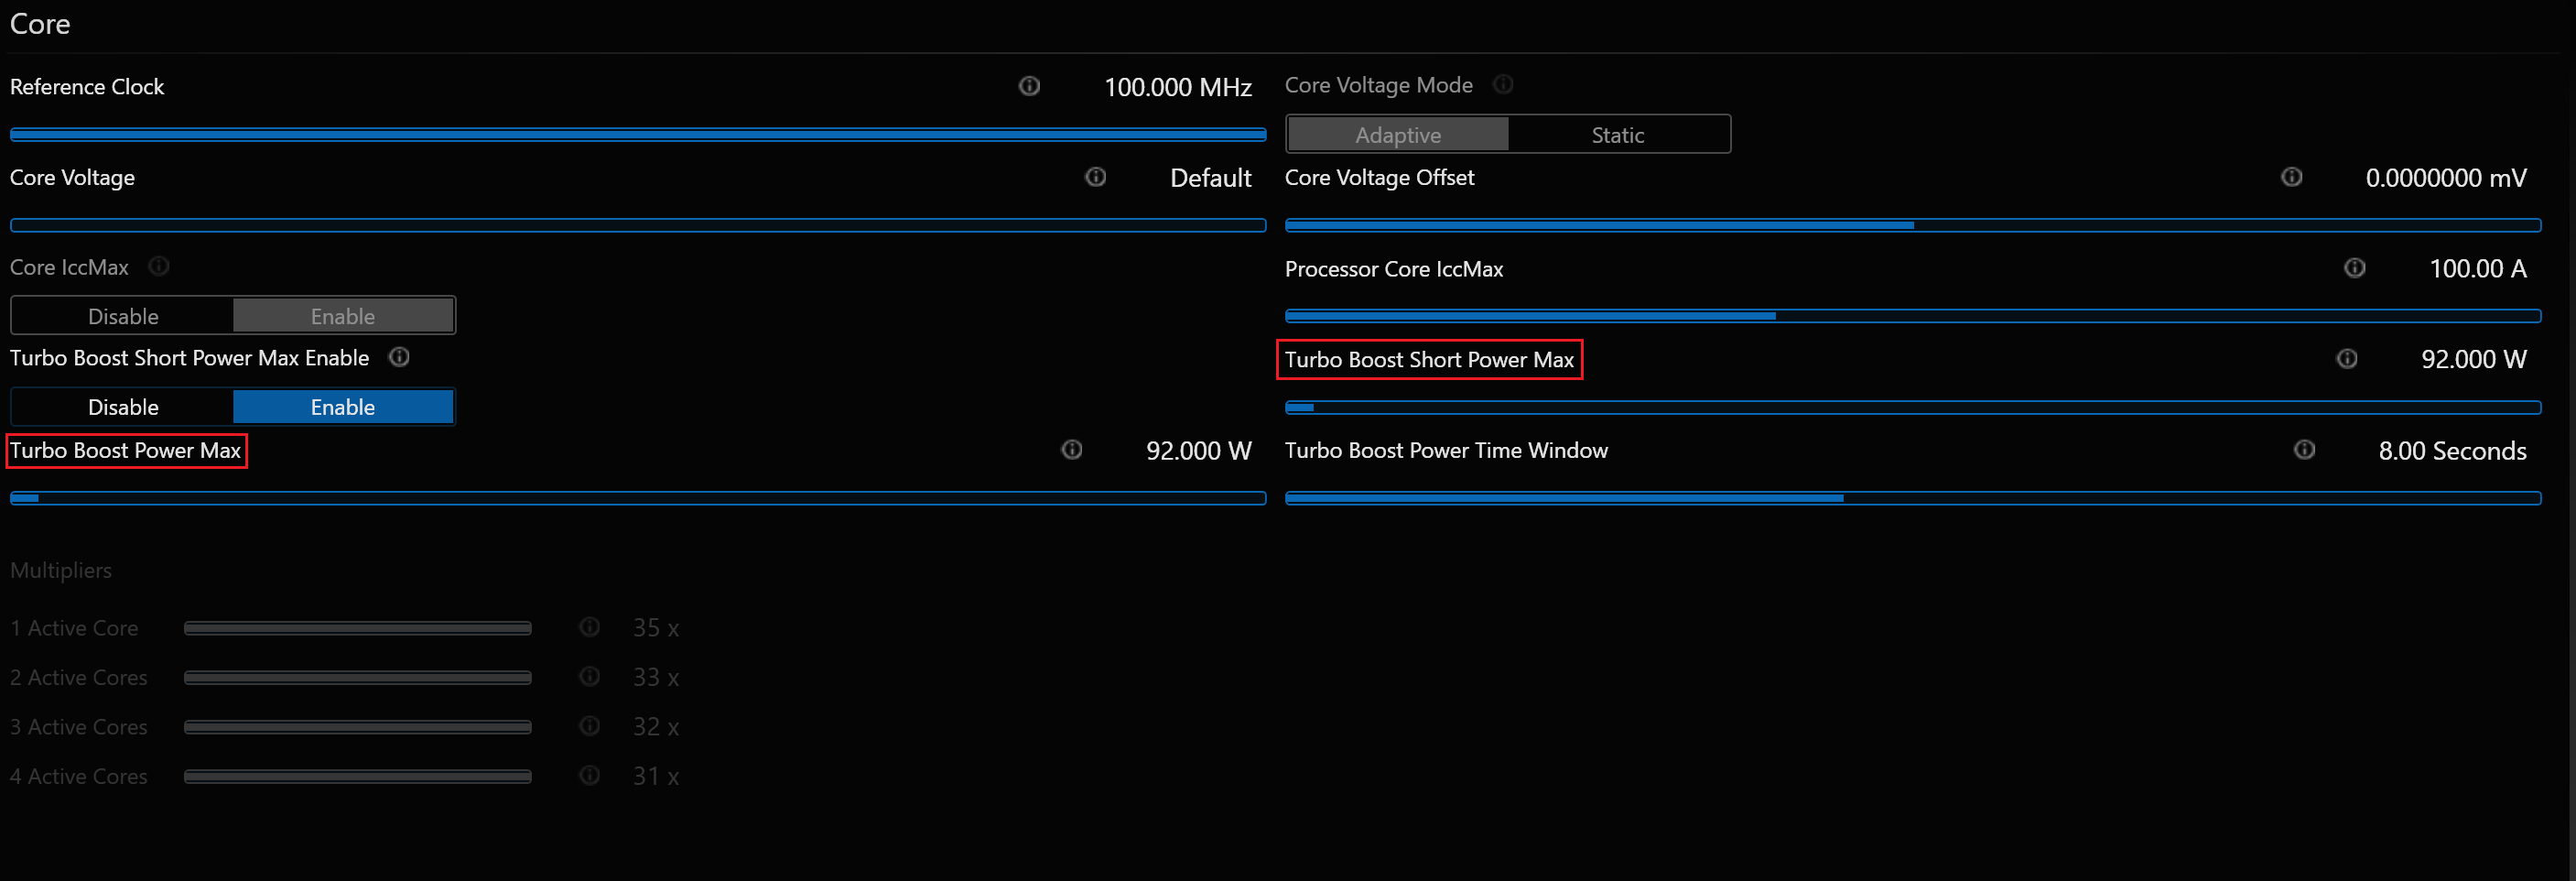Enable Core IccMax
Screen dimensions: 2576x881
click(x=343, y=316)
